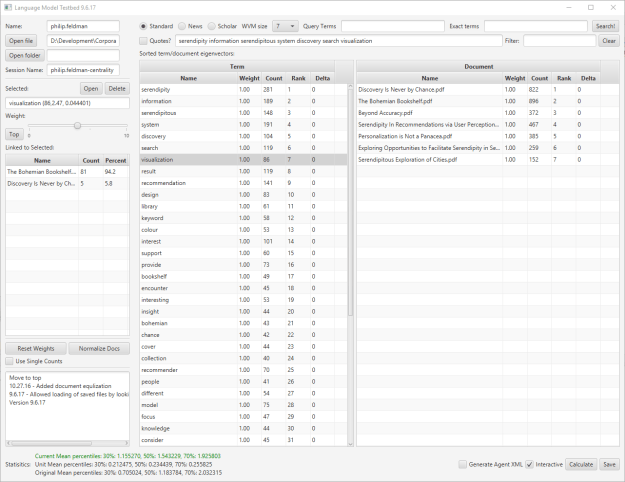The width and height of the screenshot is (625, 482).
Task: Toggle the Use Single Counts checkbox
Action: pos(10,360)
